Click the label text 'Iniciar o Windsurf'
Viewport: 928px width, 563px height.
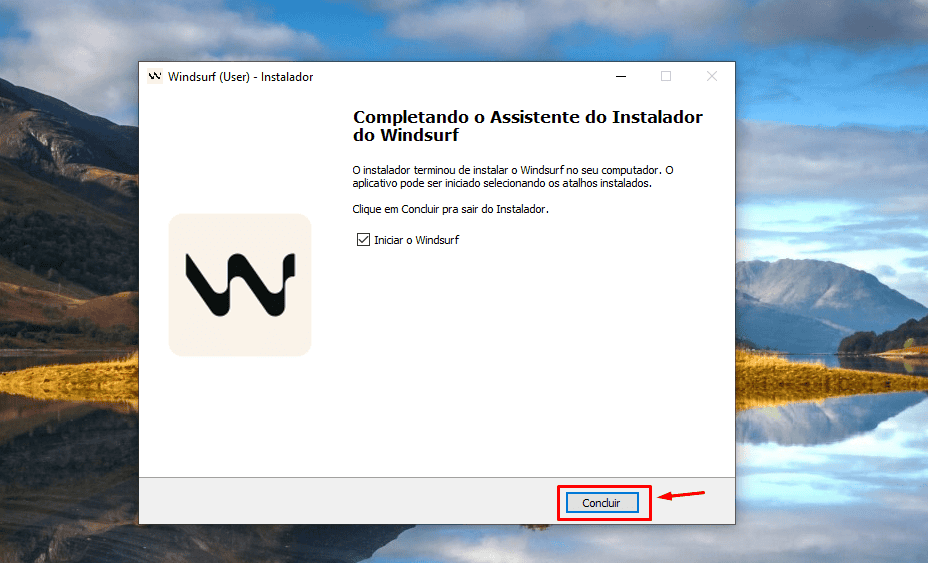[x=416, y=240]
